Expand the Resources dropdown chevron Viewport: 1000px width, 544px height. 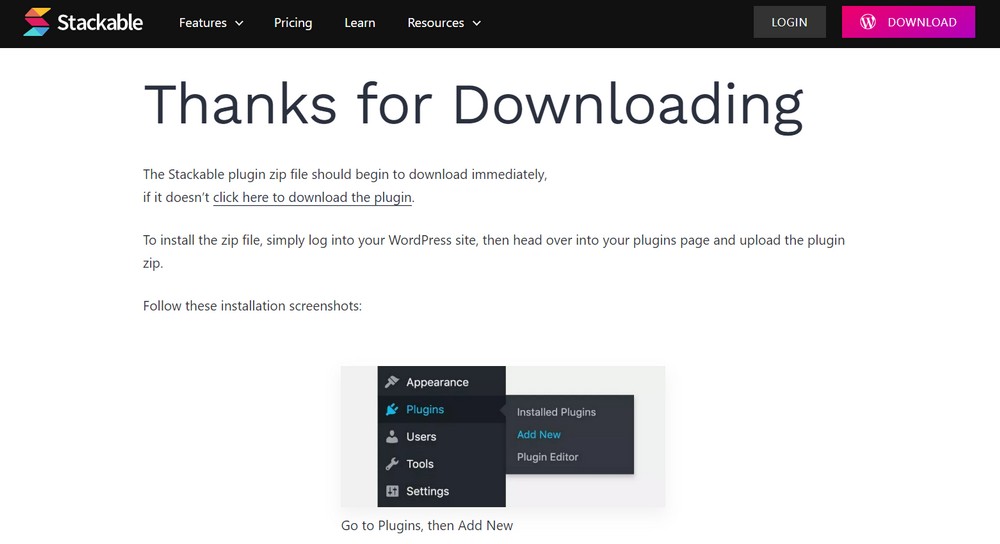coord(476,24)
